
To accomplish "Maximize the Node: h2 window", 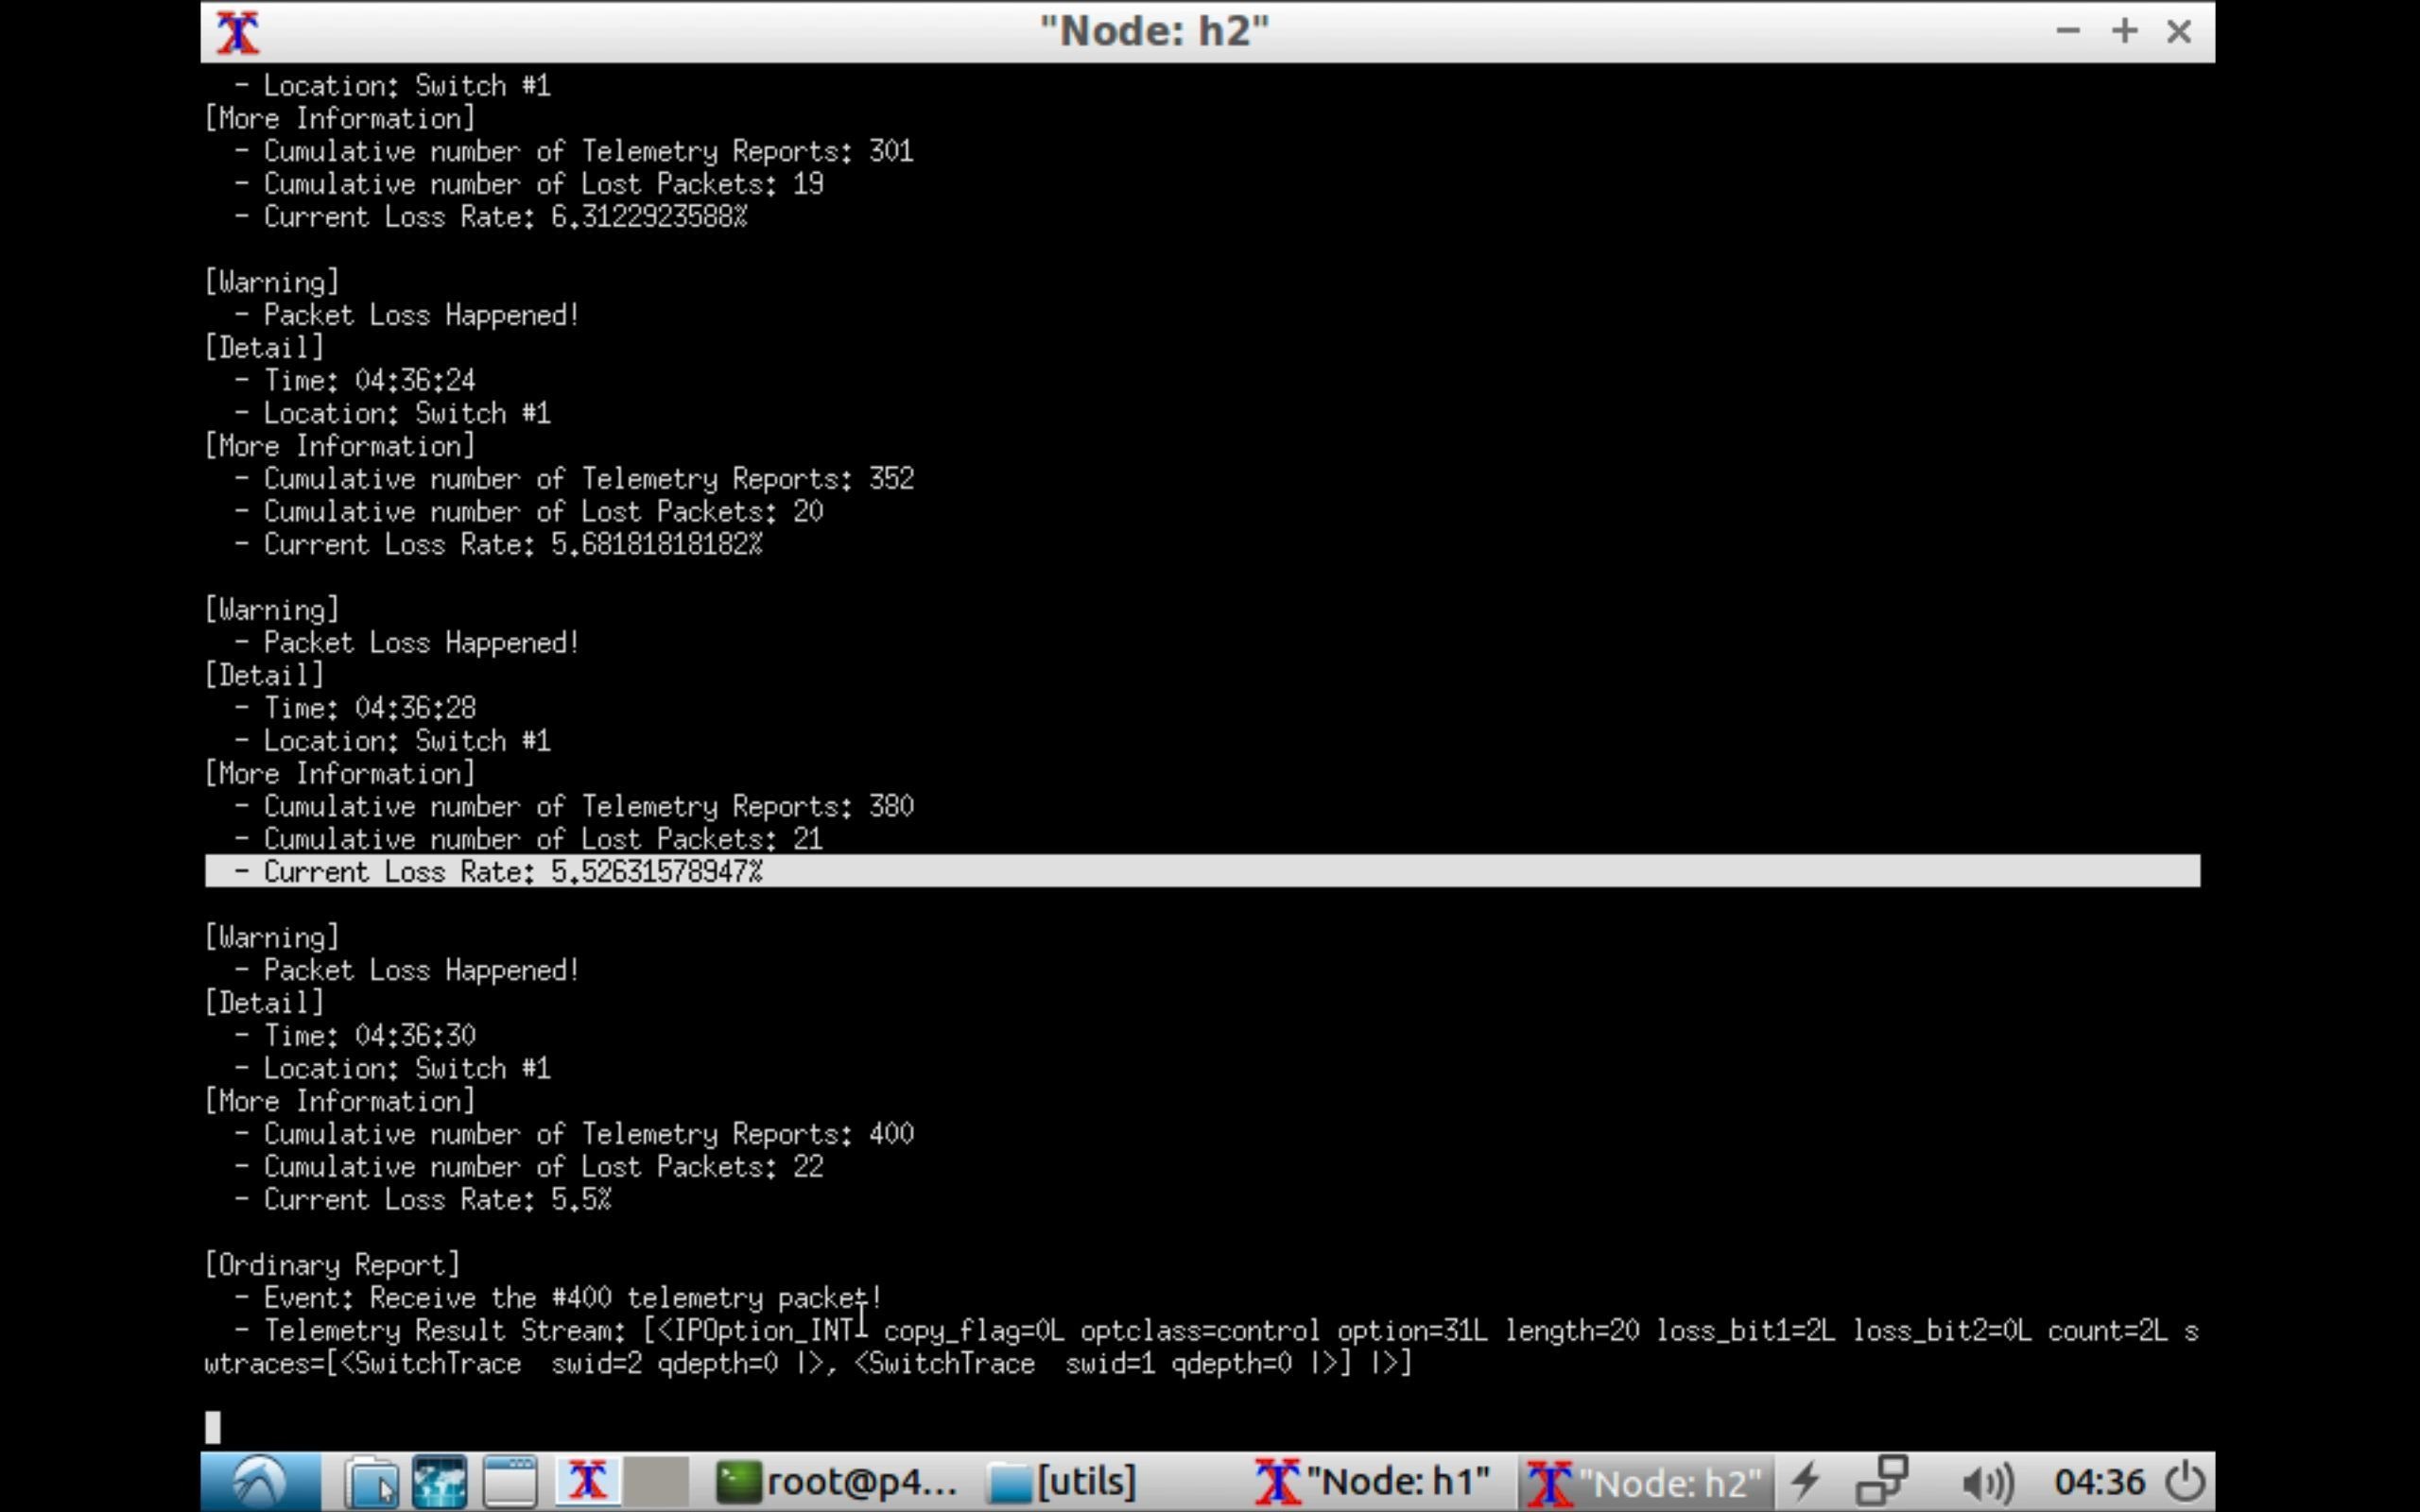I will pos(2124,32).
